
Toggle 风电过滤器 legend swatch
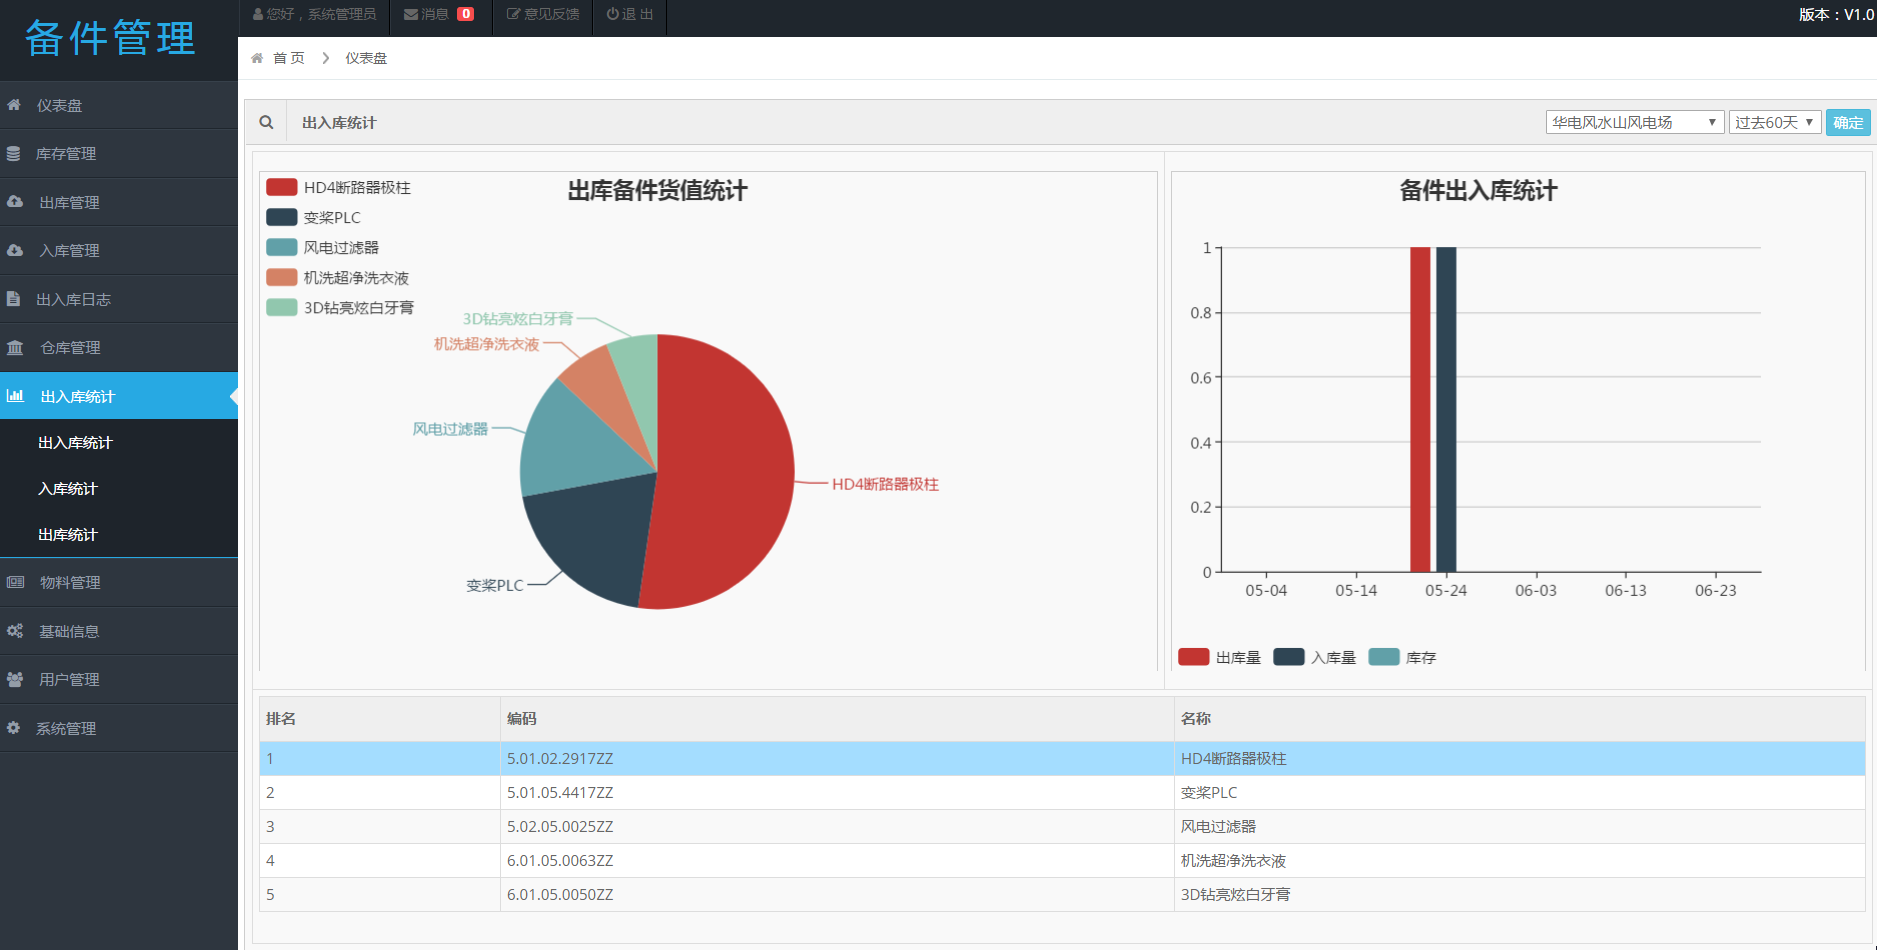tap(282, 247)
